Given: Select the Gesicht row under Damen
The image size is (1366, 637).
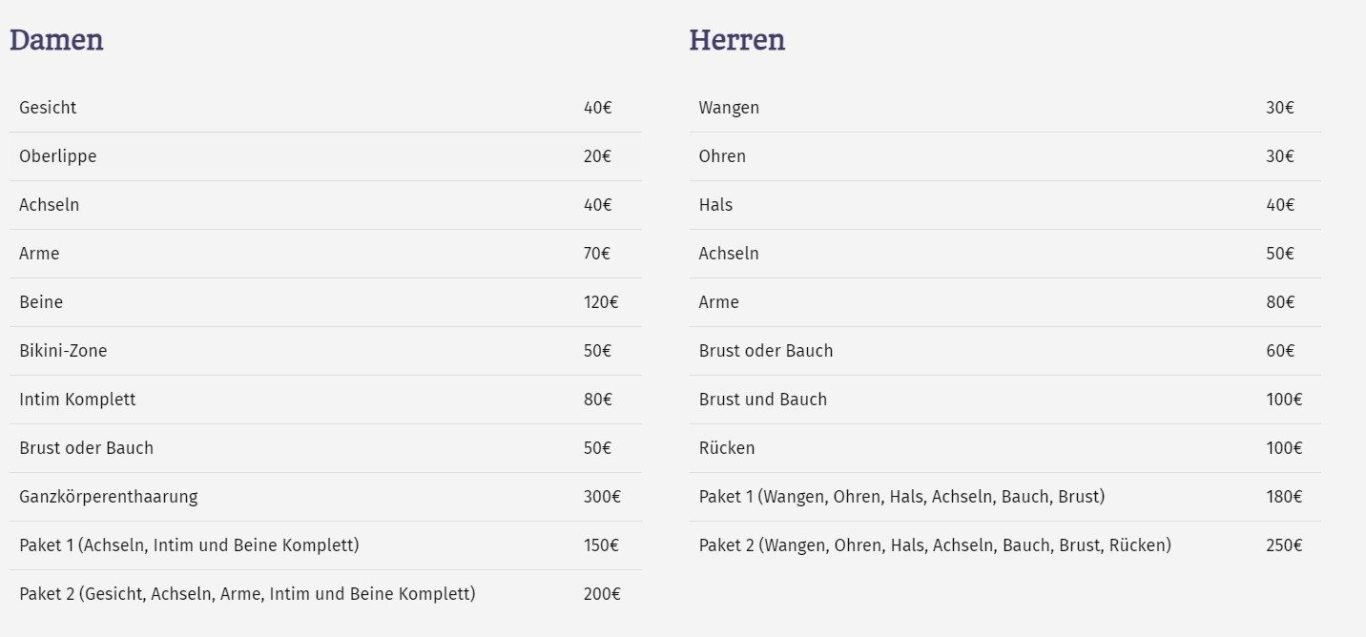Looking at the screenshot, I should tap(326, 108).
